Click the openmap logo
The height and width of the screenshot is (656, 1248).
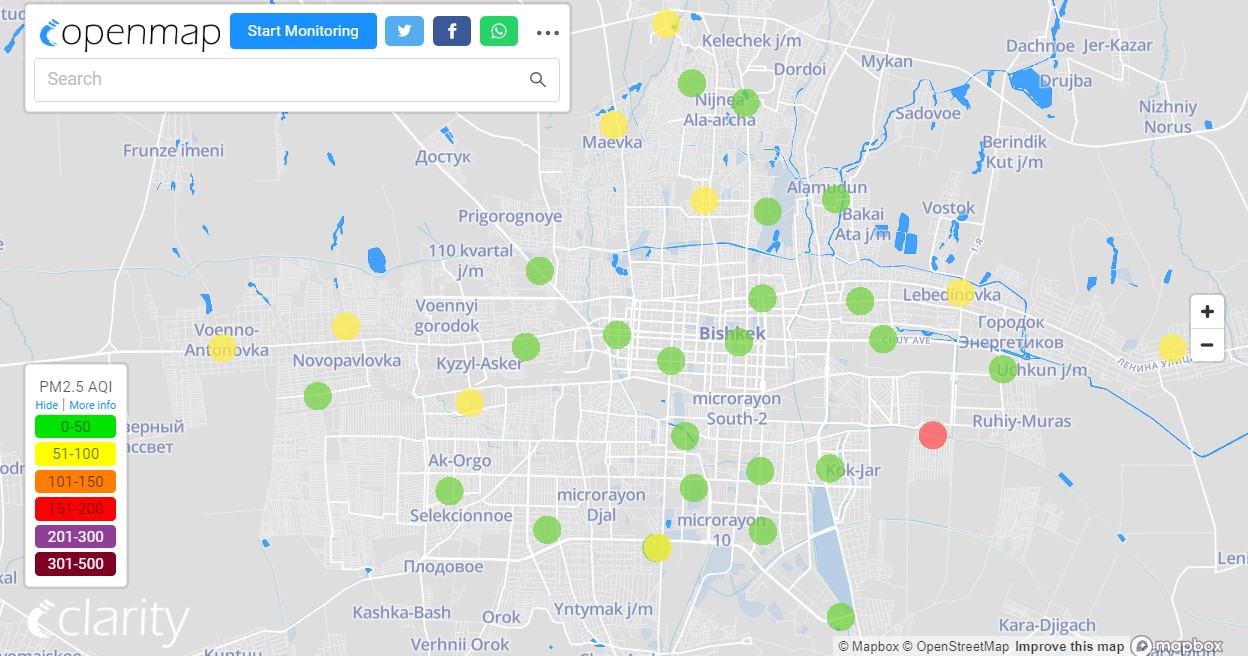point(130,32)
